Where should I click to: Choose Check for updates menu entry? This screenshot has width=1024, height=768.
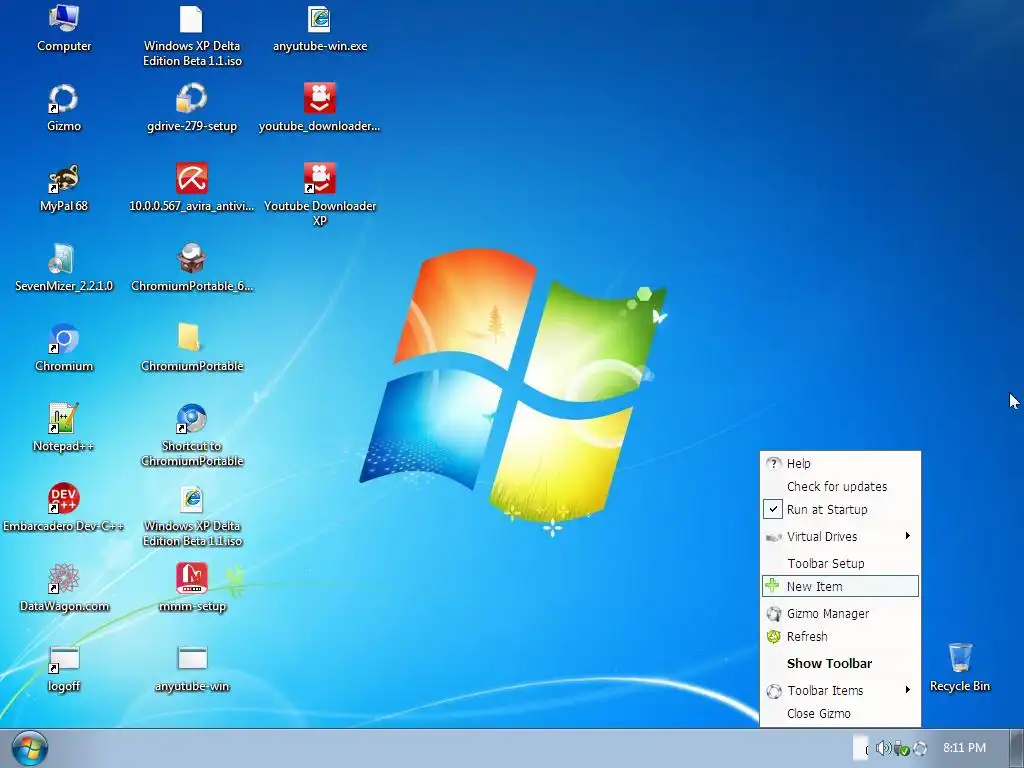tap(840, 487)
